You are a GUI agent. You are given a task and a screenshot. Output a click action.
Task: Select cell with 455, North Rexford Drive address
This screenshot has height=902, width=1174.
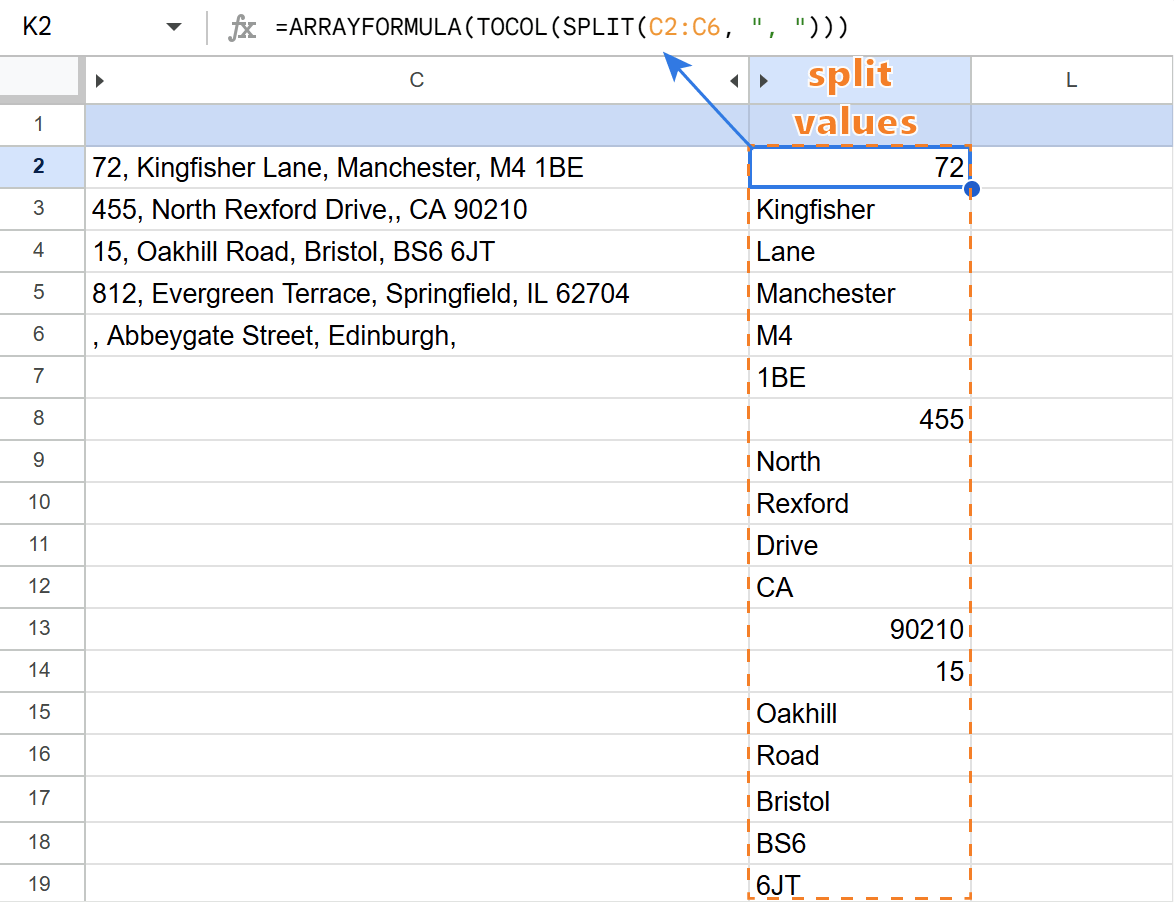tap(417, 209)
